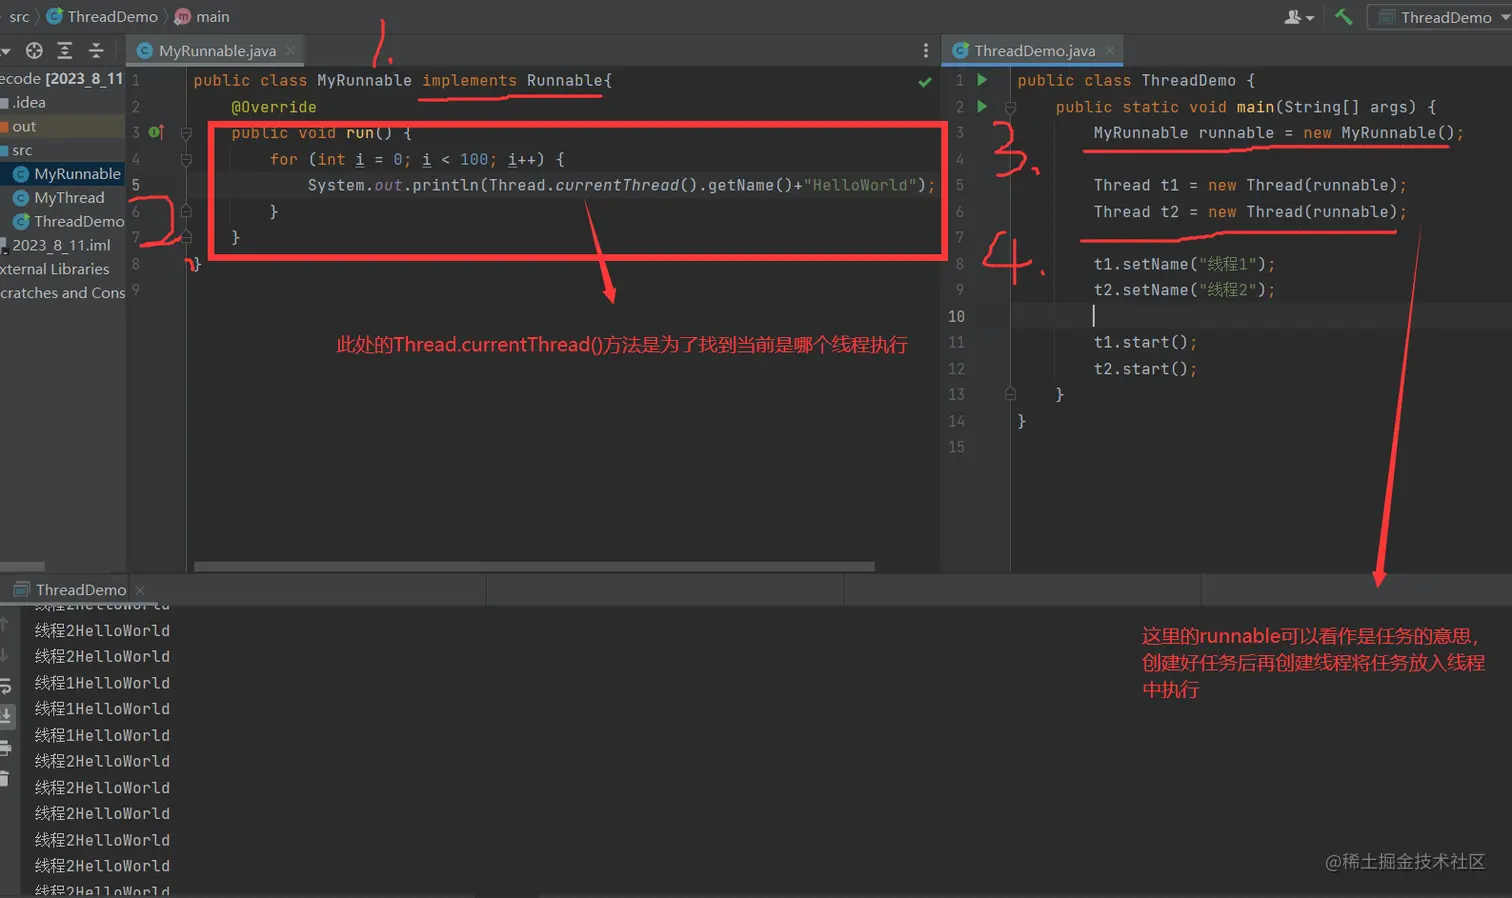Click the for-loop closing fold marker
The height and width of the screenshot is (898, 1512).
coord(186,211)
